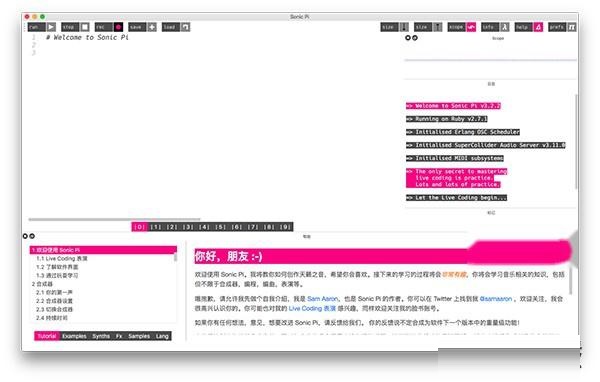This screenshot has height=382, width=600.
Task: Switch to buffer 5 tab
Action: [220, 227]
